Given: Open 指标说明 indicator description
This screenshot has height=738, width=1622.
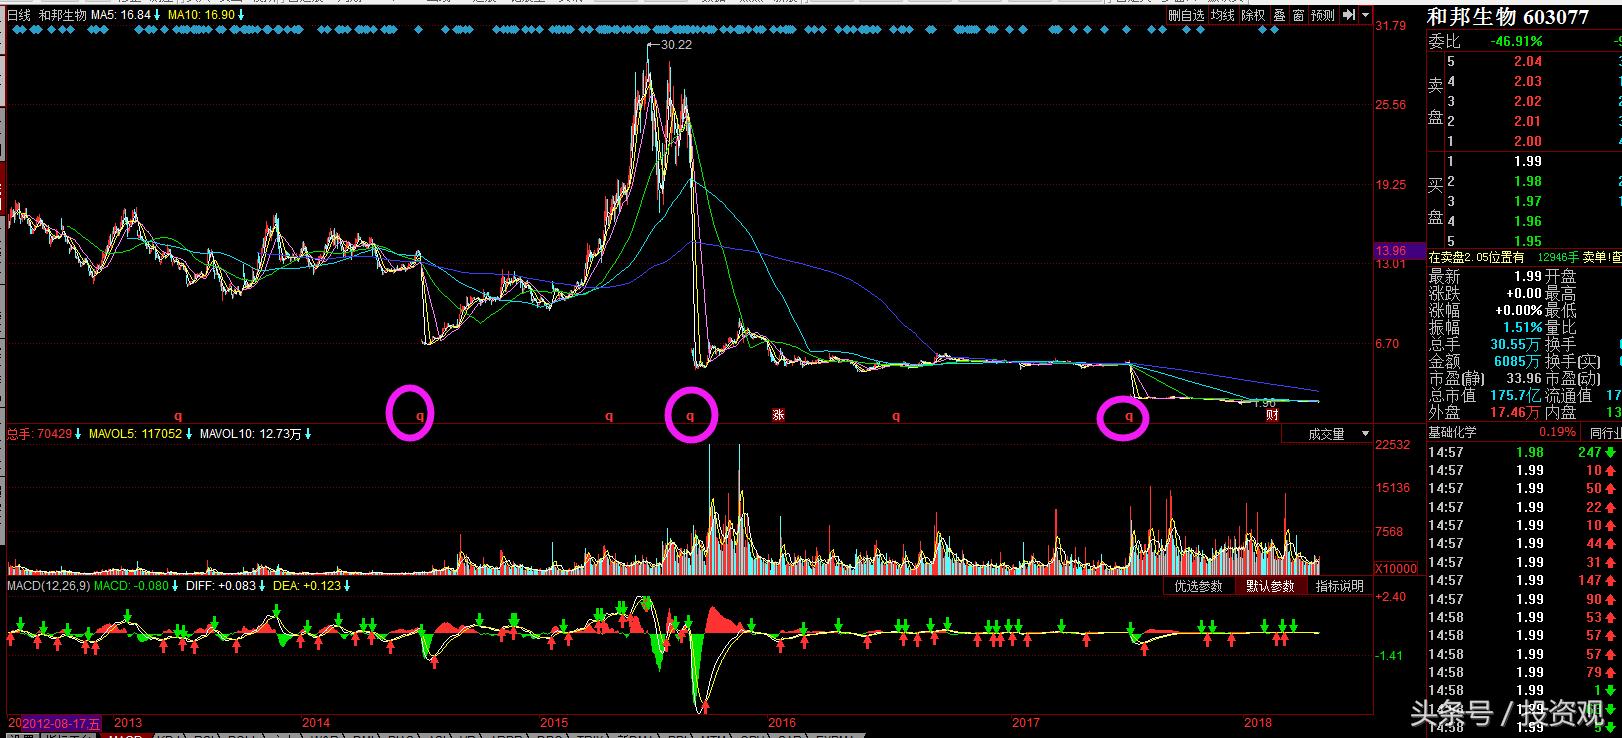Looking at the screenshot, I should pos(1340,586).
